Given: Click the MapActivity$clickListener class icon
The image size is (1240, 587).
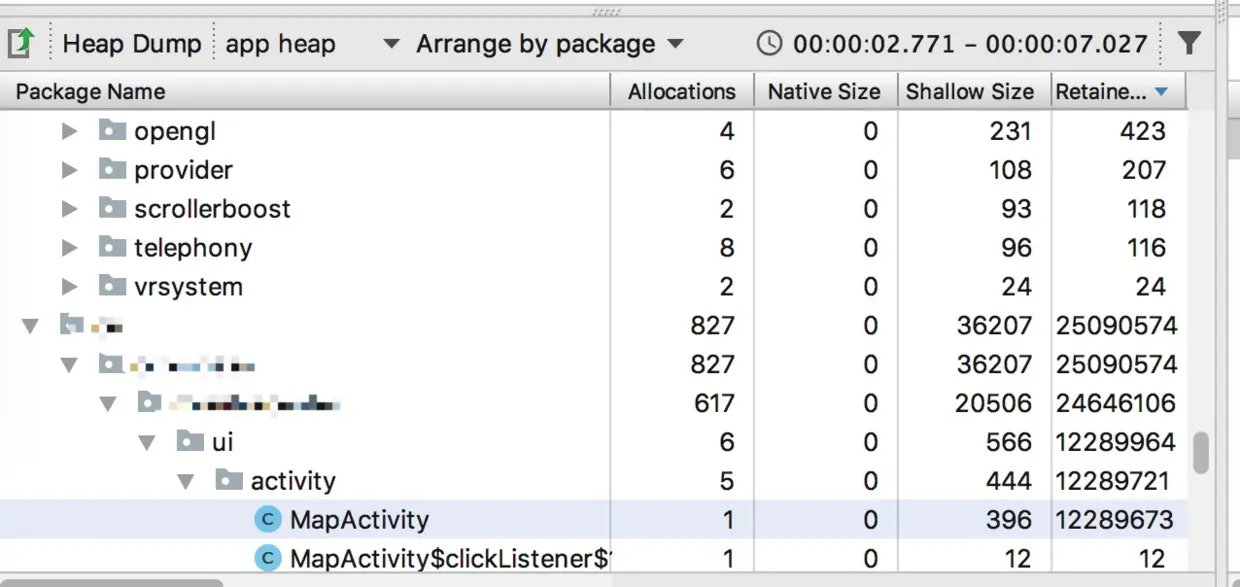Looking at the screenshot, I should pyautogui.click(x=267, y=558).
